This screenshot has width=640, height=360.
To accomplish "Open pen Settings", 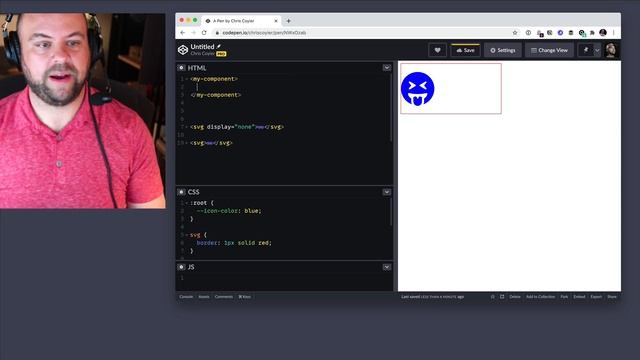I will pos(503,50).
